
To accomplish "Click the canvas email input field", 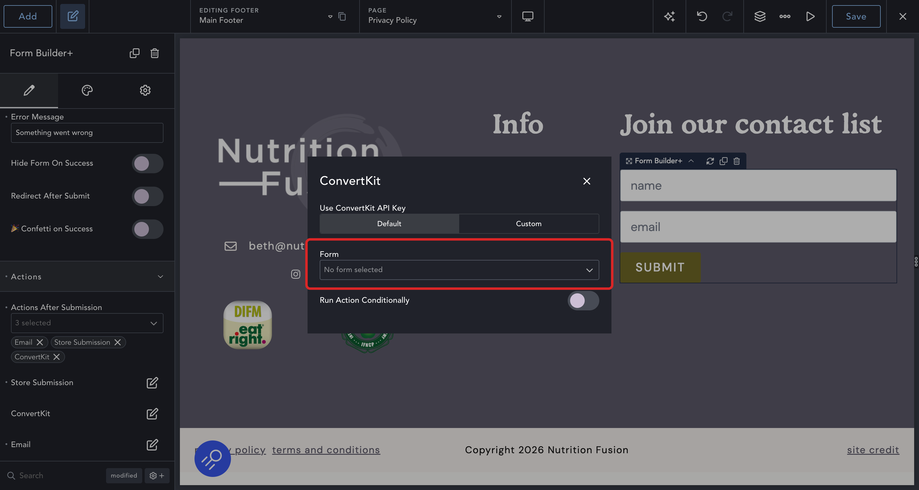I will [758, 227].
